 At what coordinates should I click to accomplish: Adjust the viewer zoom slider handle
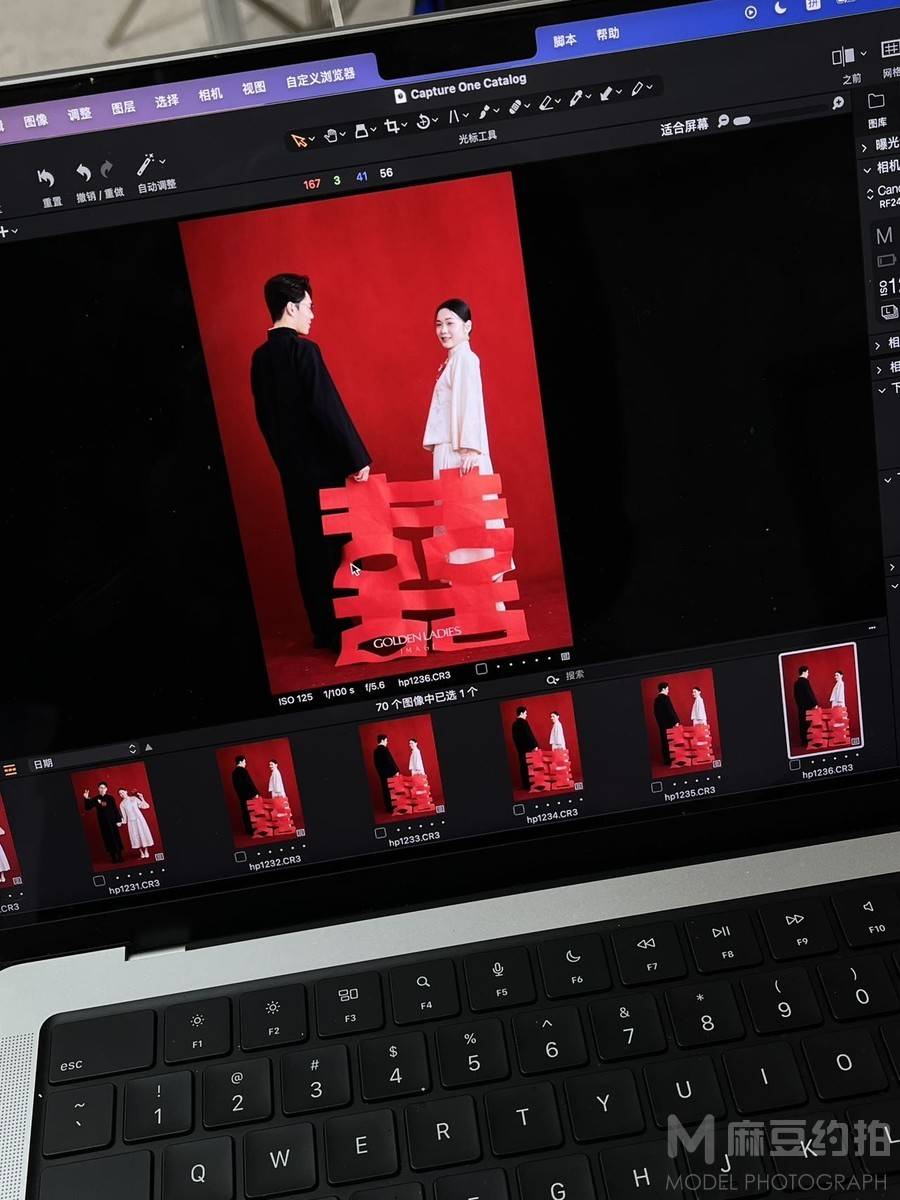point(742,120)
